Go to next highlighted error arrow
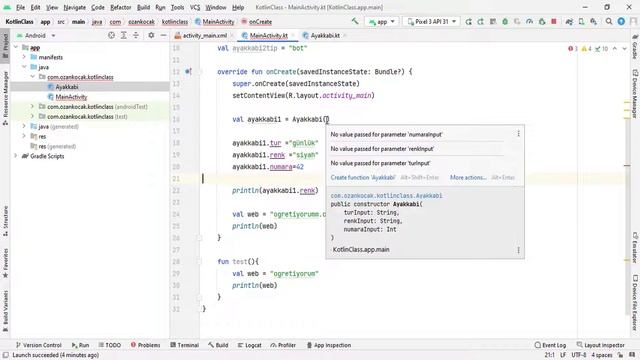 (624, 49)
